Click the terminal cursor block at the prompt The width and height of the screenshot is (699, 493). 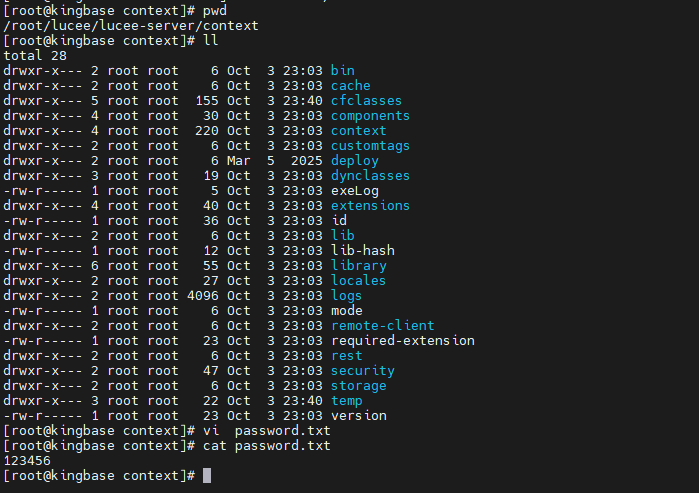207,475
